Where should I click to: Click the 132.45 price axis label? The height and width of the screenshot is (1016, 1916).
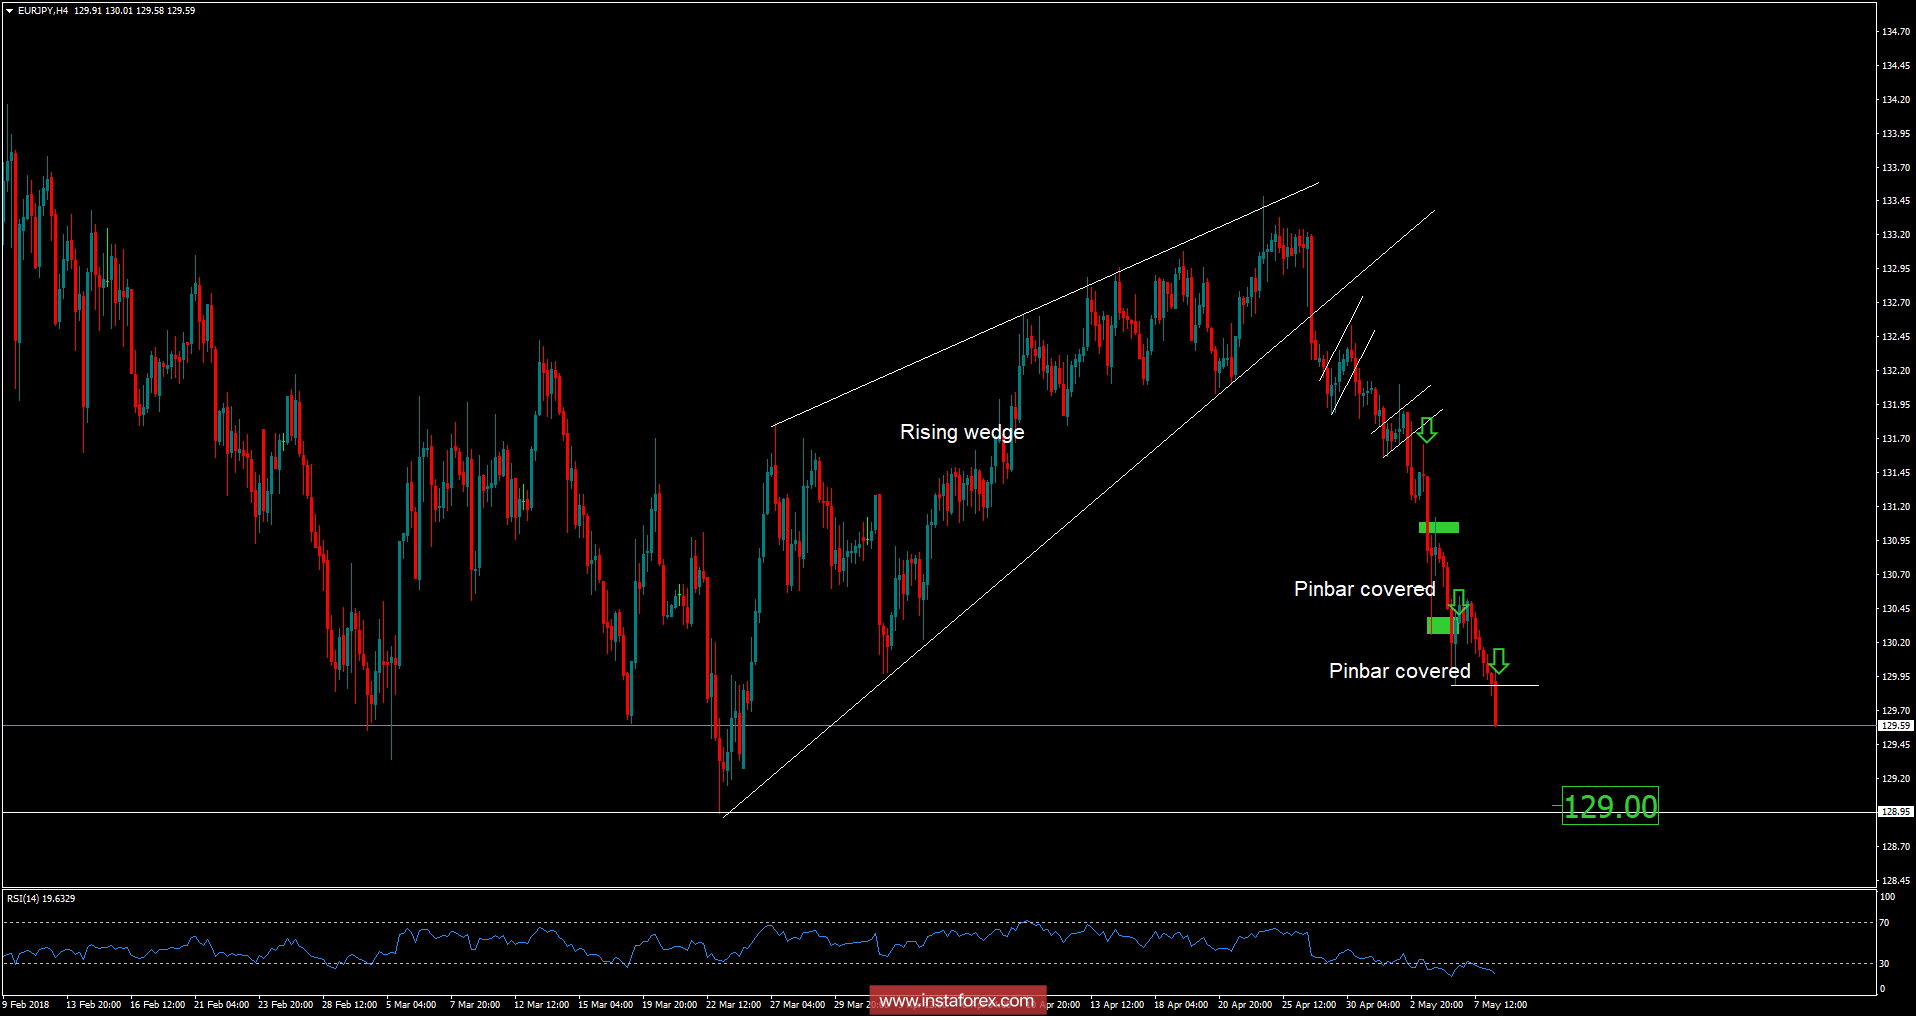(x=1896, y=337)
